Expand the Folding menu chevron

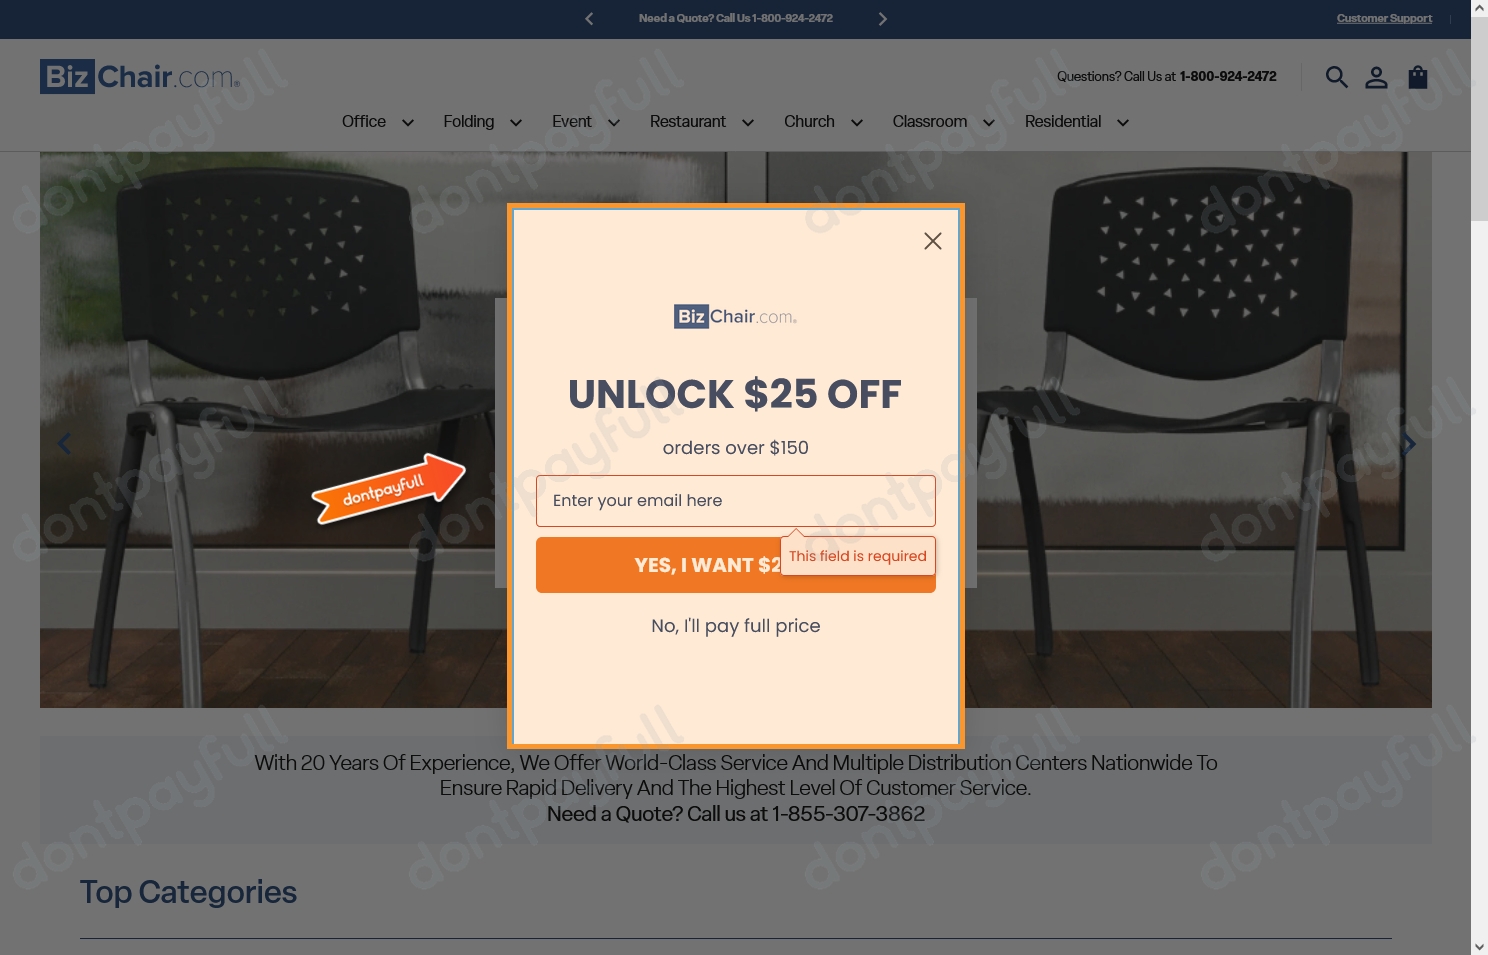(516, 123)
